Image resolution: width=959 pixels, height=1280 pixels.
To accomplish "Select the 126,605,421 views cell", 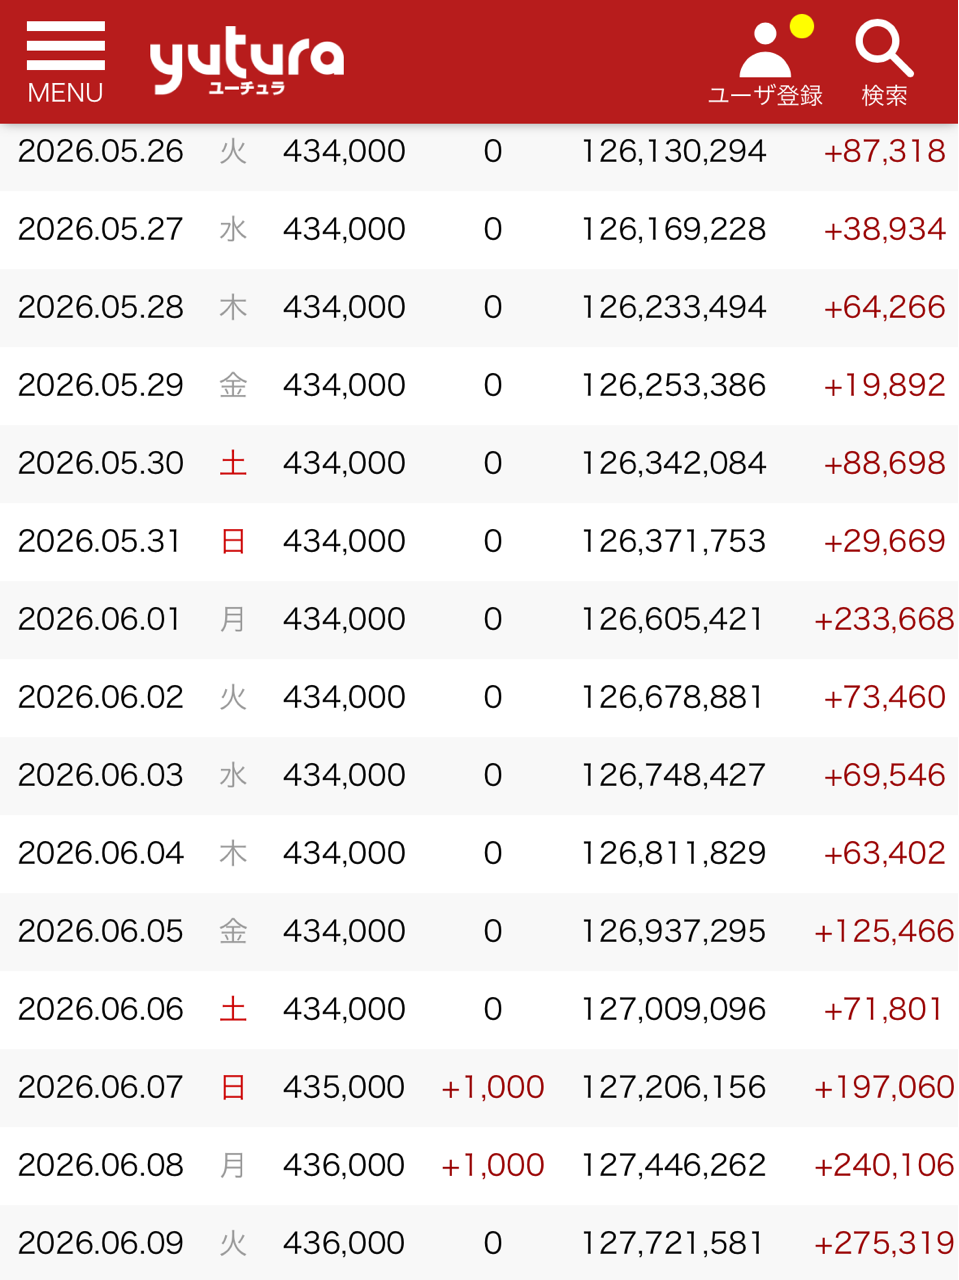I will (x=673, y=619).
